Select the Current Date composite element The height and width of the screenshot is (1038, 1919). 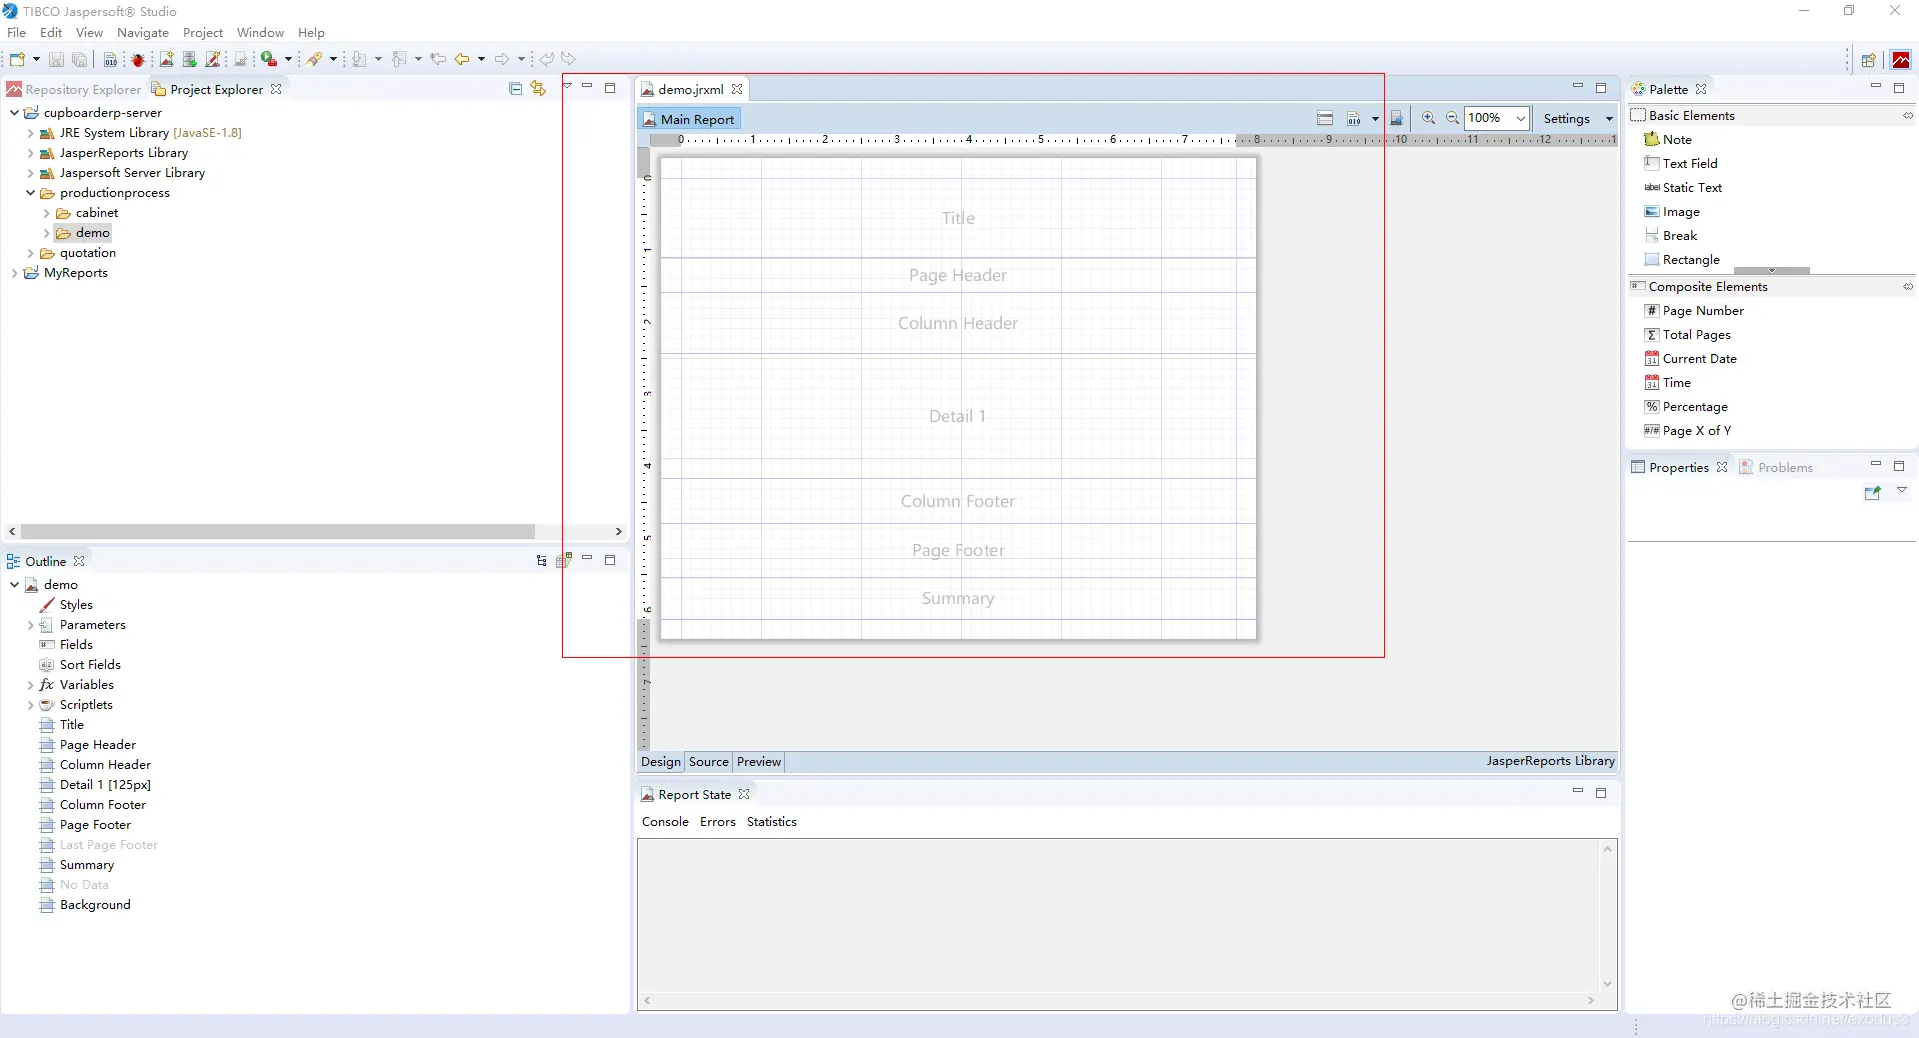click(1691, 359)
